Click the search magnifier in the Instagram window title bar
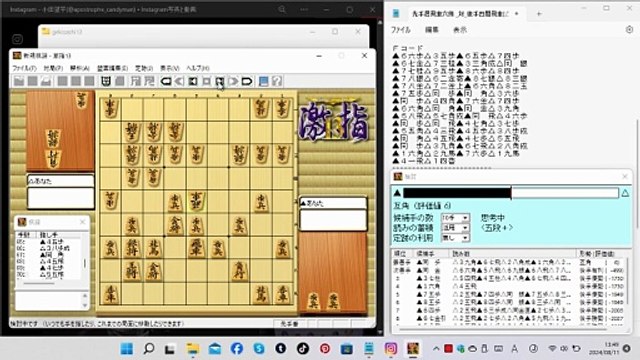 click(282, 9)
